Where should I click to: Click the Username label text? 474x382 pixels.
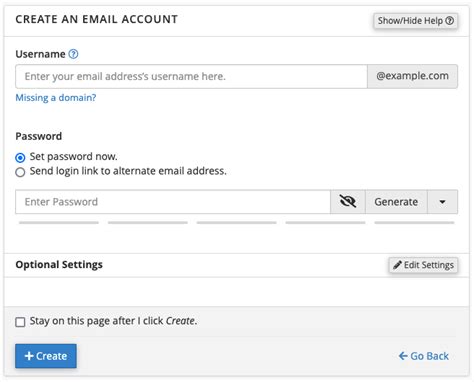(x=40, y=54)
